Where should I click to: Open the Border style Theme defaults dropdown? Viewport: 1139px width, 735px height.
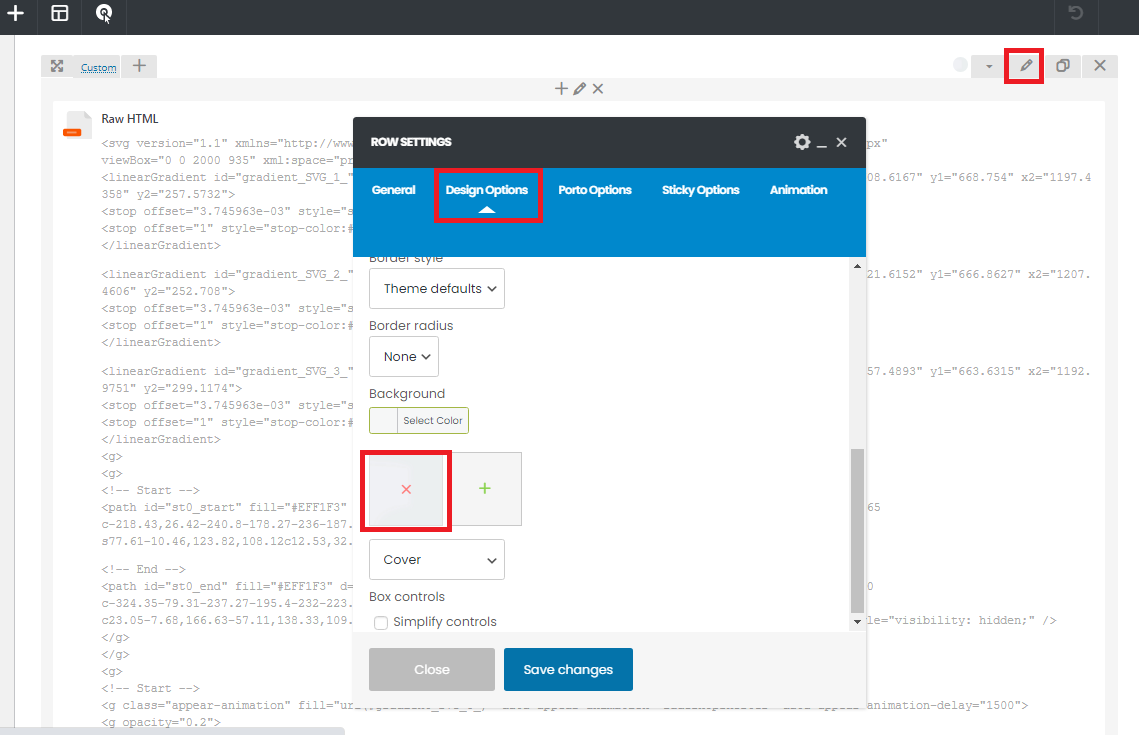[x=437, y=288]
